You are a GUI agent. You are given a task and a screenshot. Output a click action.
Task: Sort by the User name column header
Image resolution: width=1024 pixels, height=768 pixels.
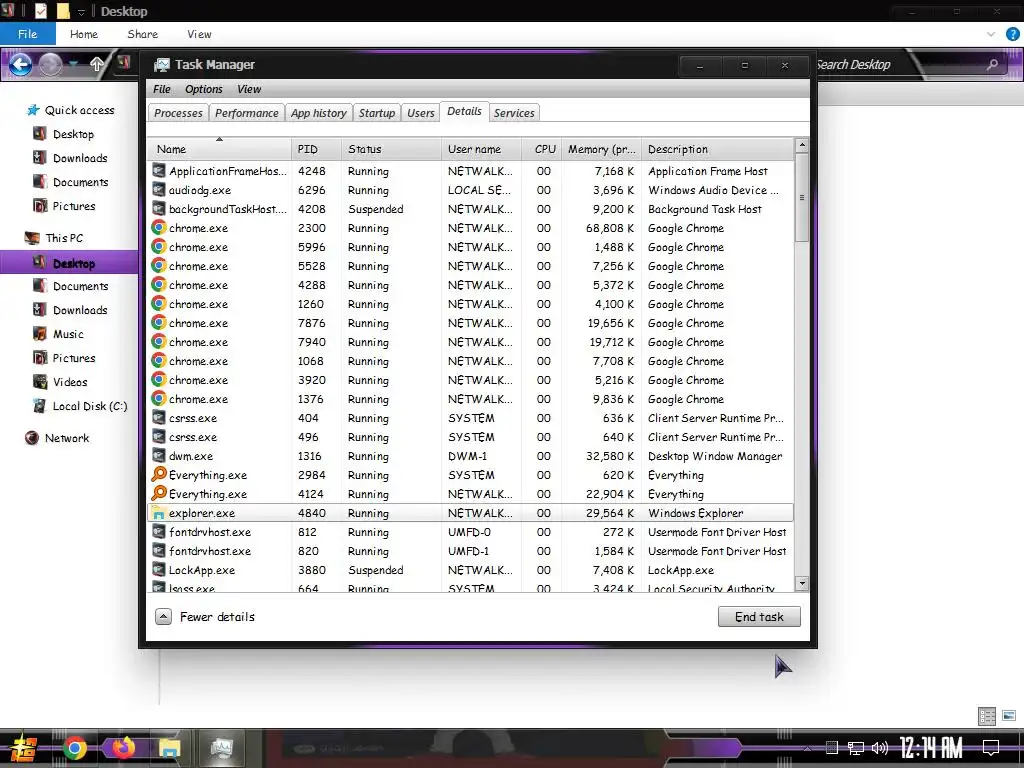[481, 149]
